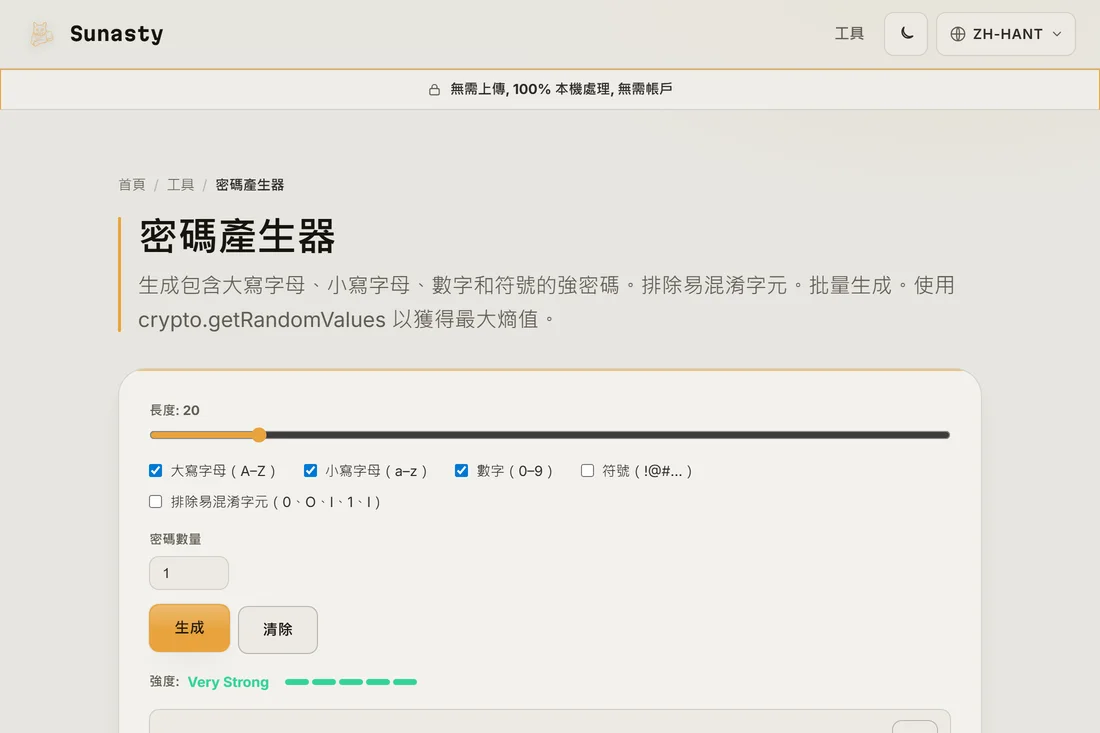Click the lock icon in privacy banner
The width and height of the screenshot is (1100, 733).
click(x=434, y=90)
